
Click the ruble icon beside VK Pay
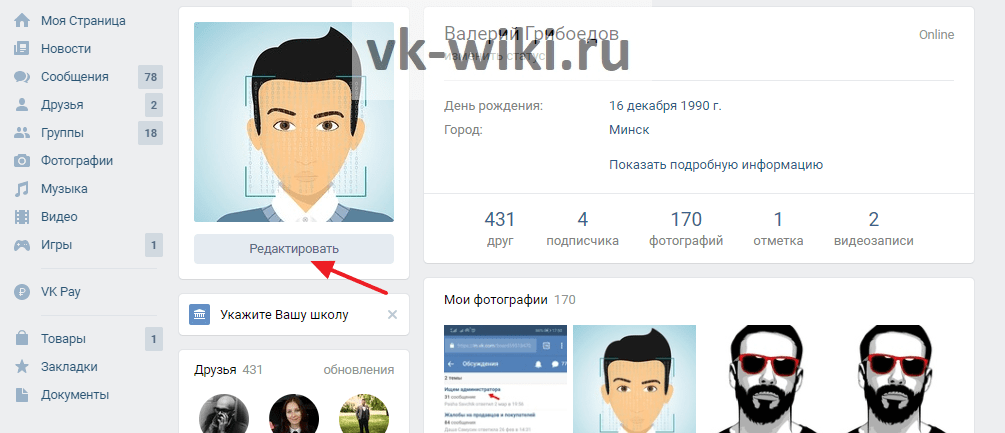pyautogui.click(x=22, y=292)
